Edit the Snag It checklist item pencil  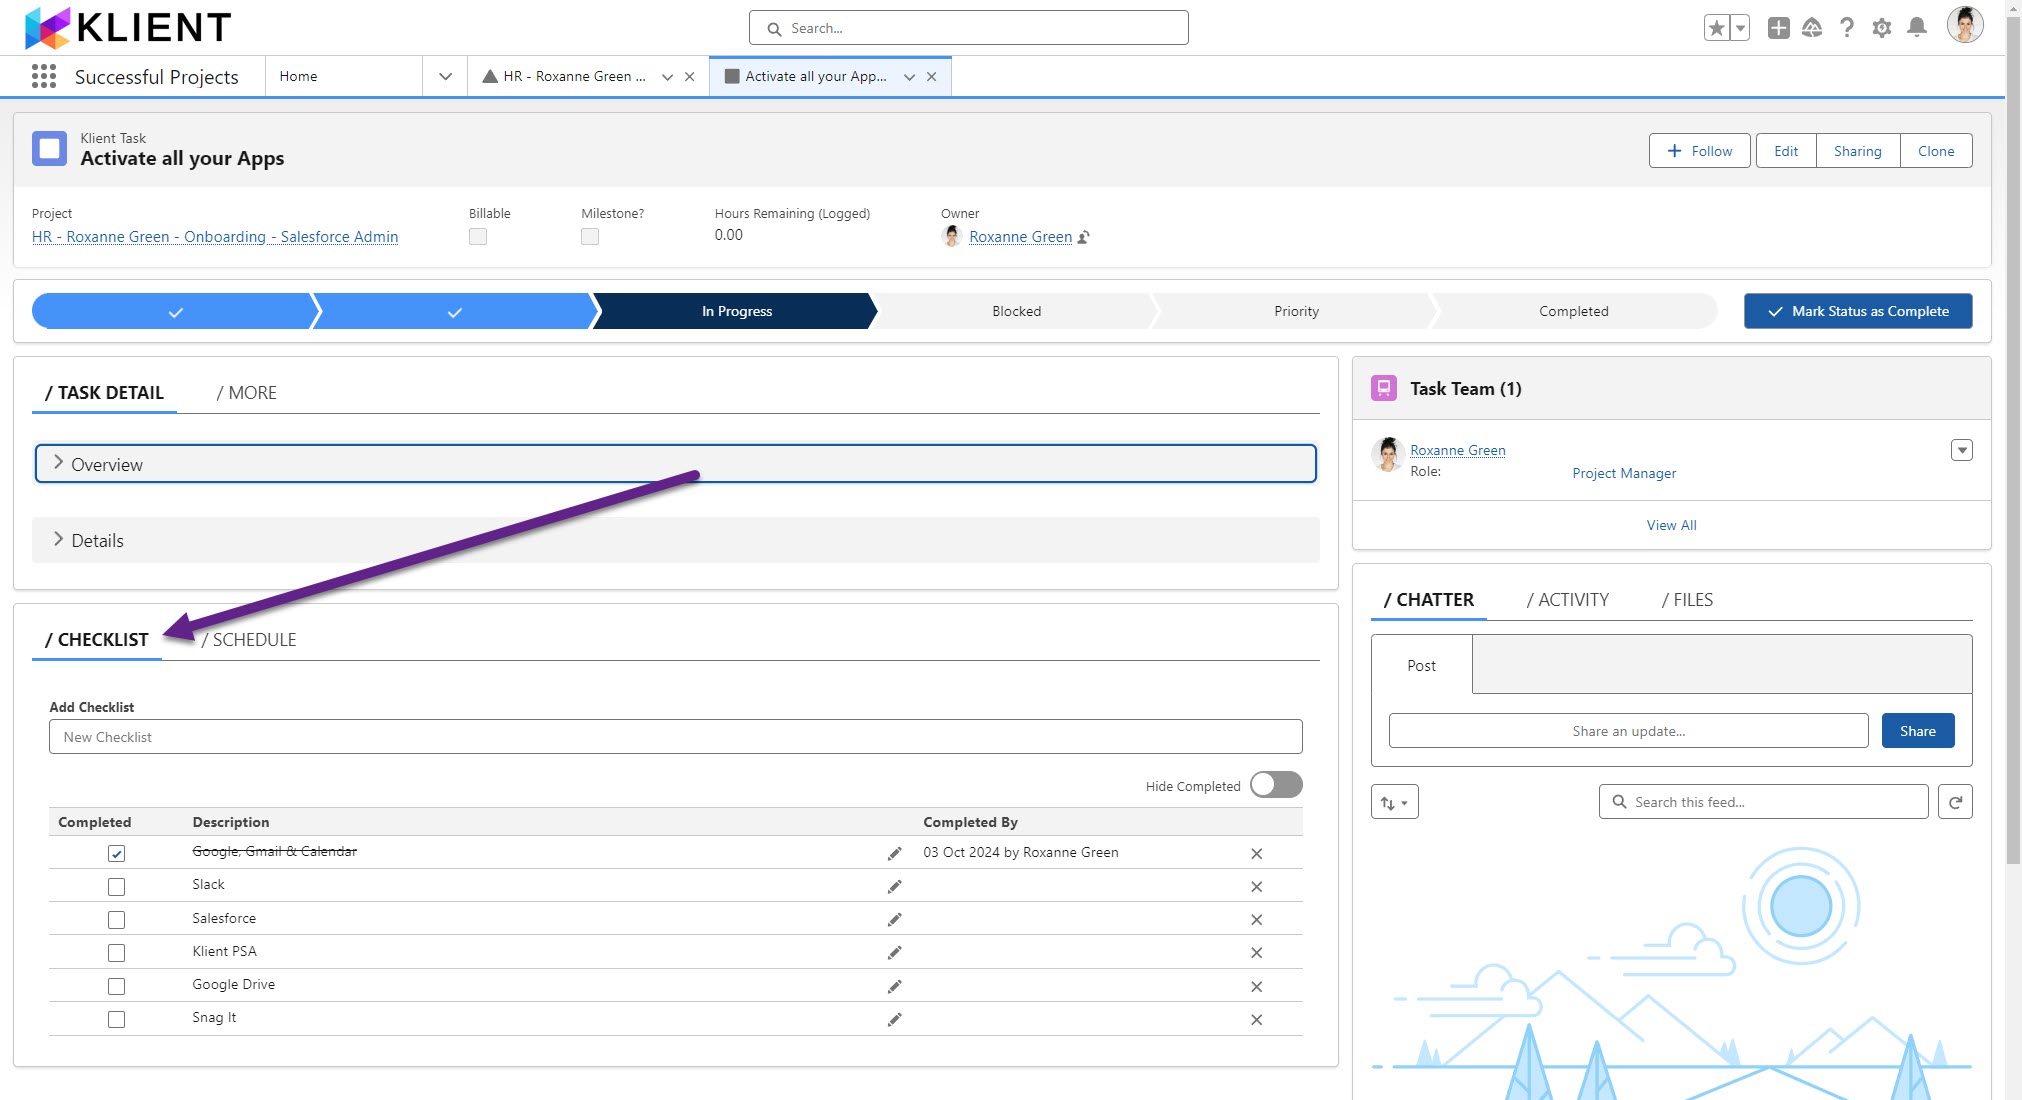click(894, 1019)
